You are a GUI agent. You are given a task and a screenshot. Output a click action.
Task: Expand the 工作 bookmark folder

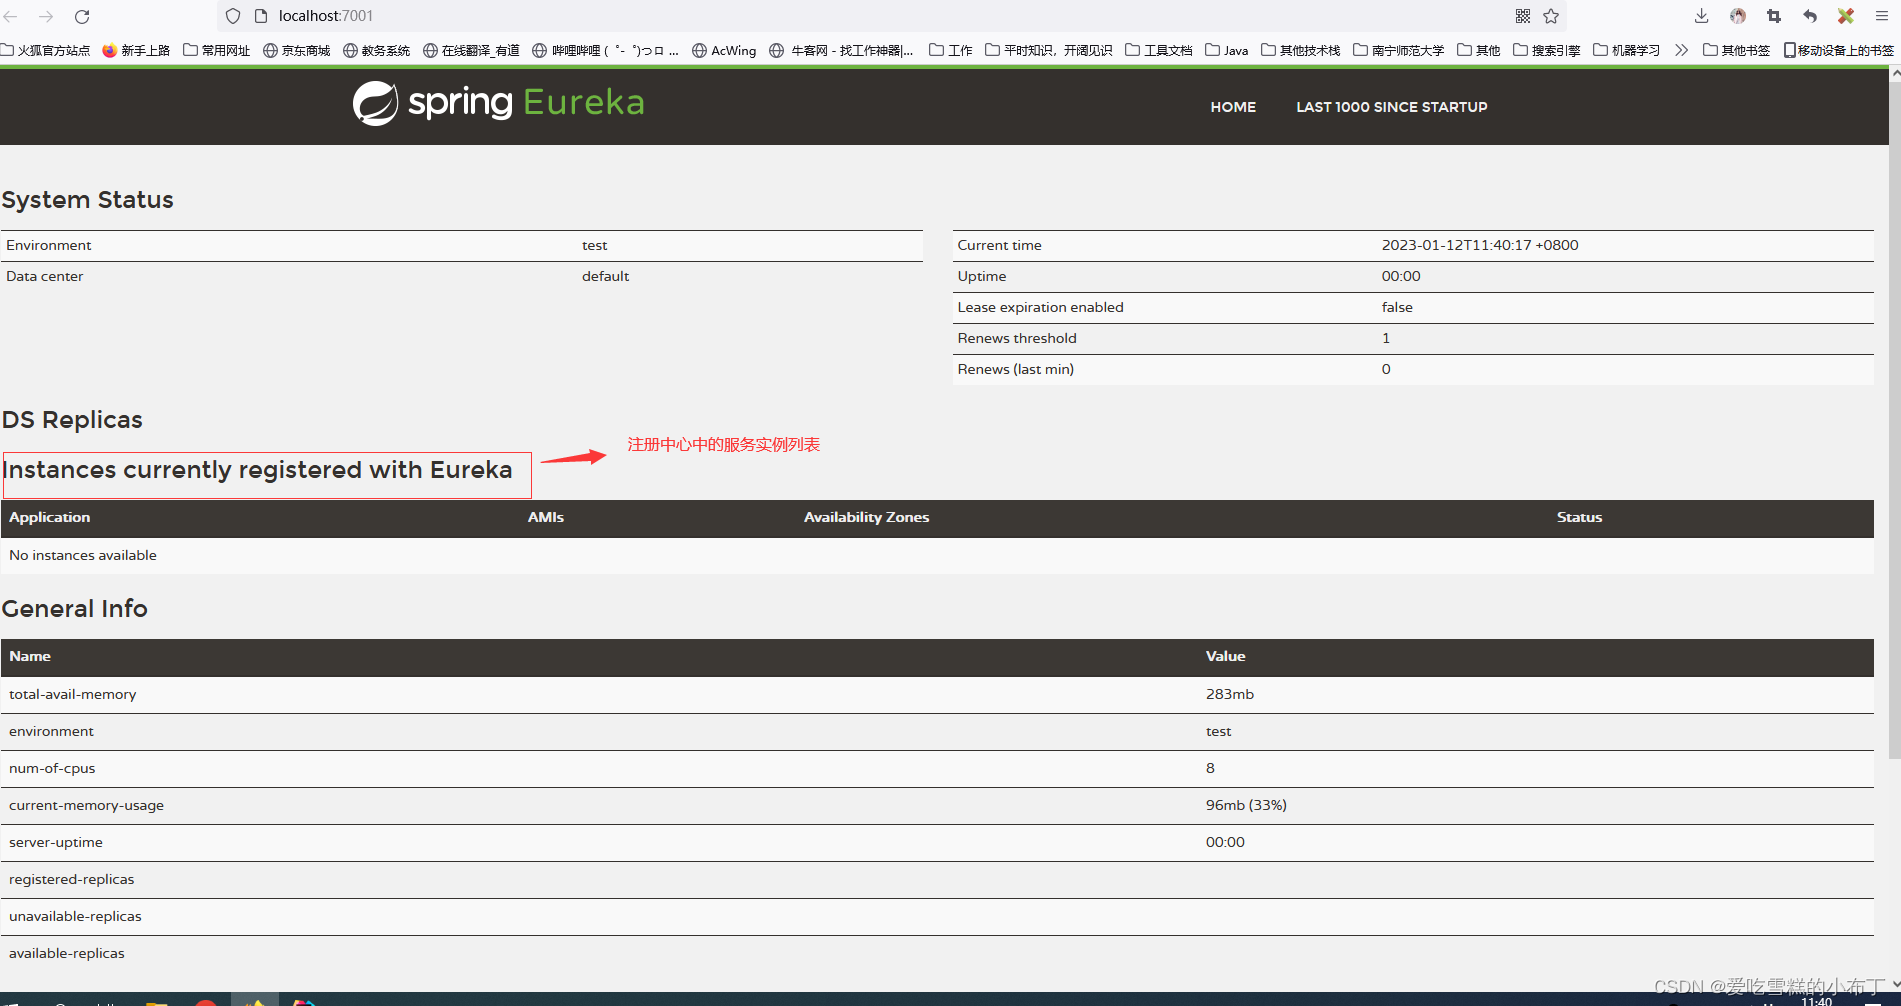coord(951,50)
